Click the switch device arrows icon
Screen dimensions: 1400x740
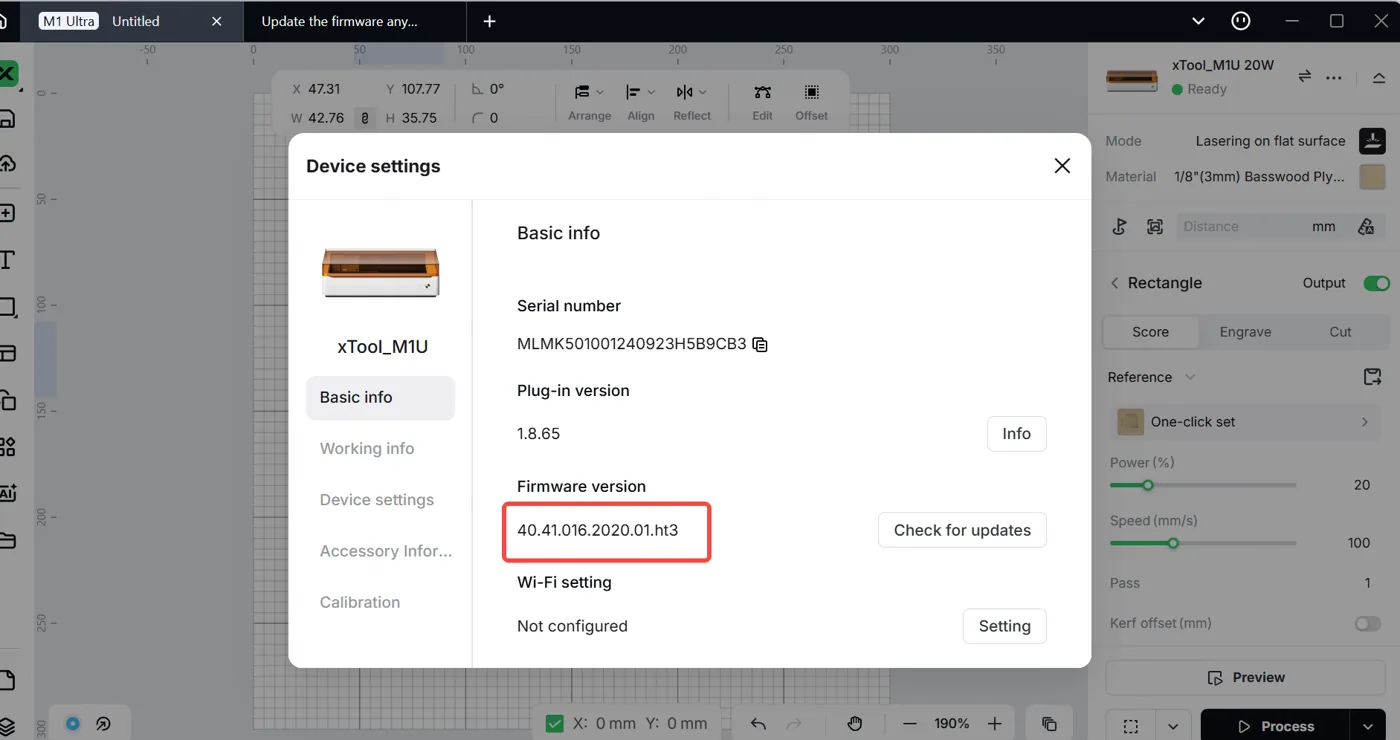point(1305,77)
